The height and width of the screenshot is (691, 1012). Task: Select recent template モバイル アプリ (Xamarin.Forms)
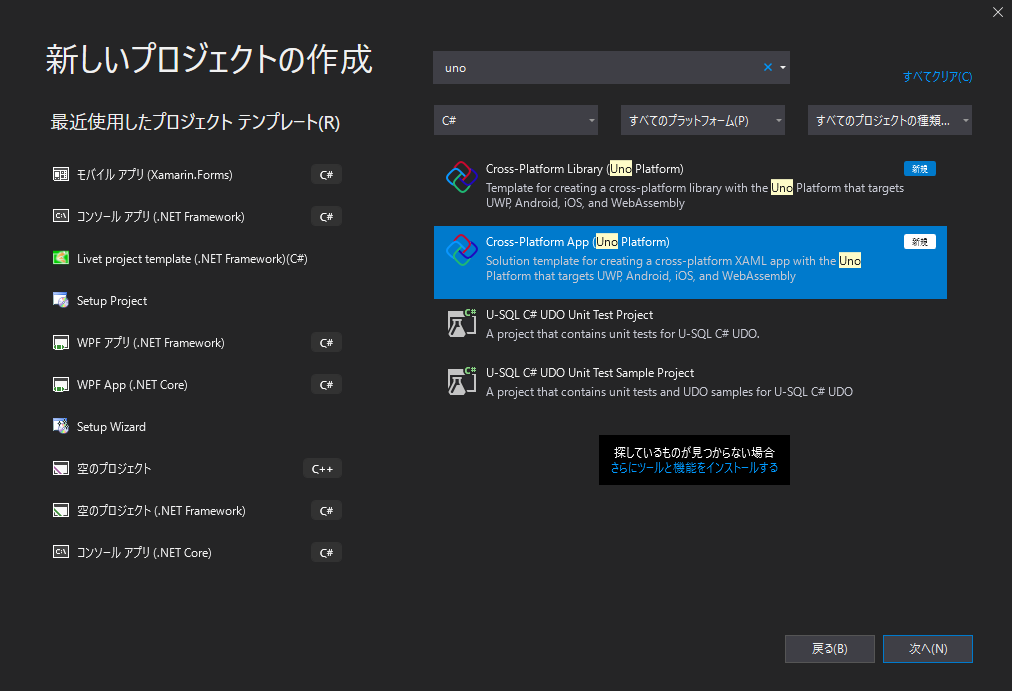197,174
